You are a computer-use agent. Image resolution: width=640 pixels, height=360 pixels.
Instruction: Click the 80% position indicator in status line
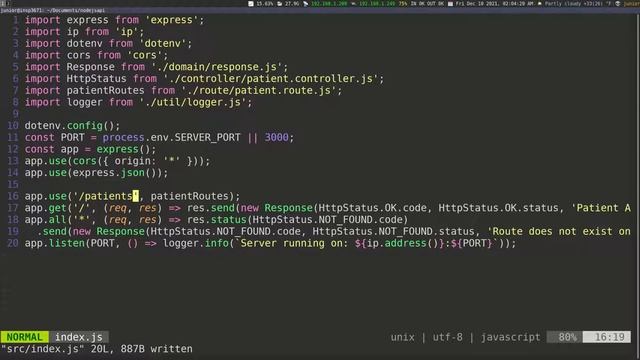(565, 337)
